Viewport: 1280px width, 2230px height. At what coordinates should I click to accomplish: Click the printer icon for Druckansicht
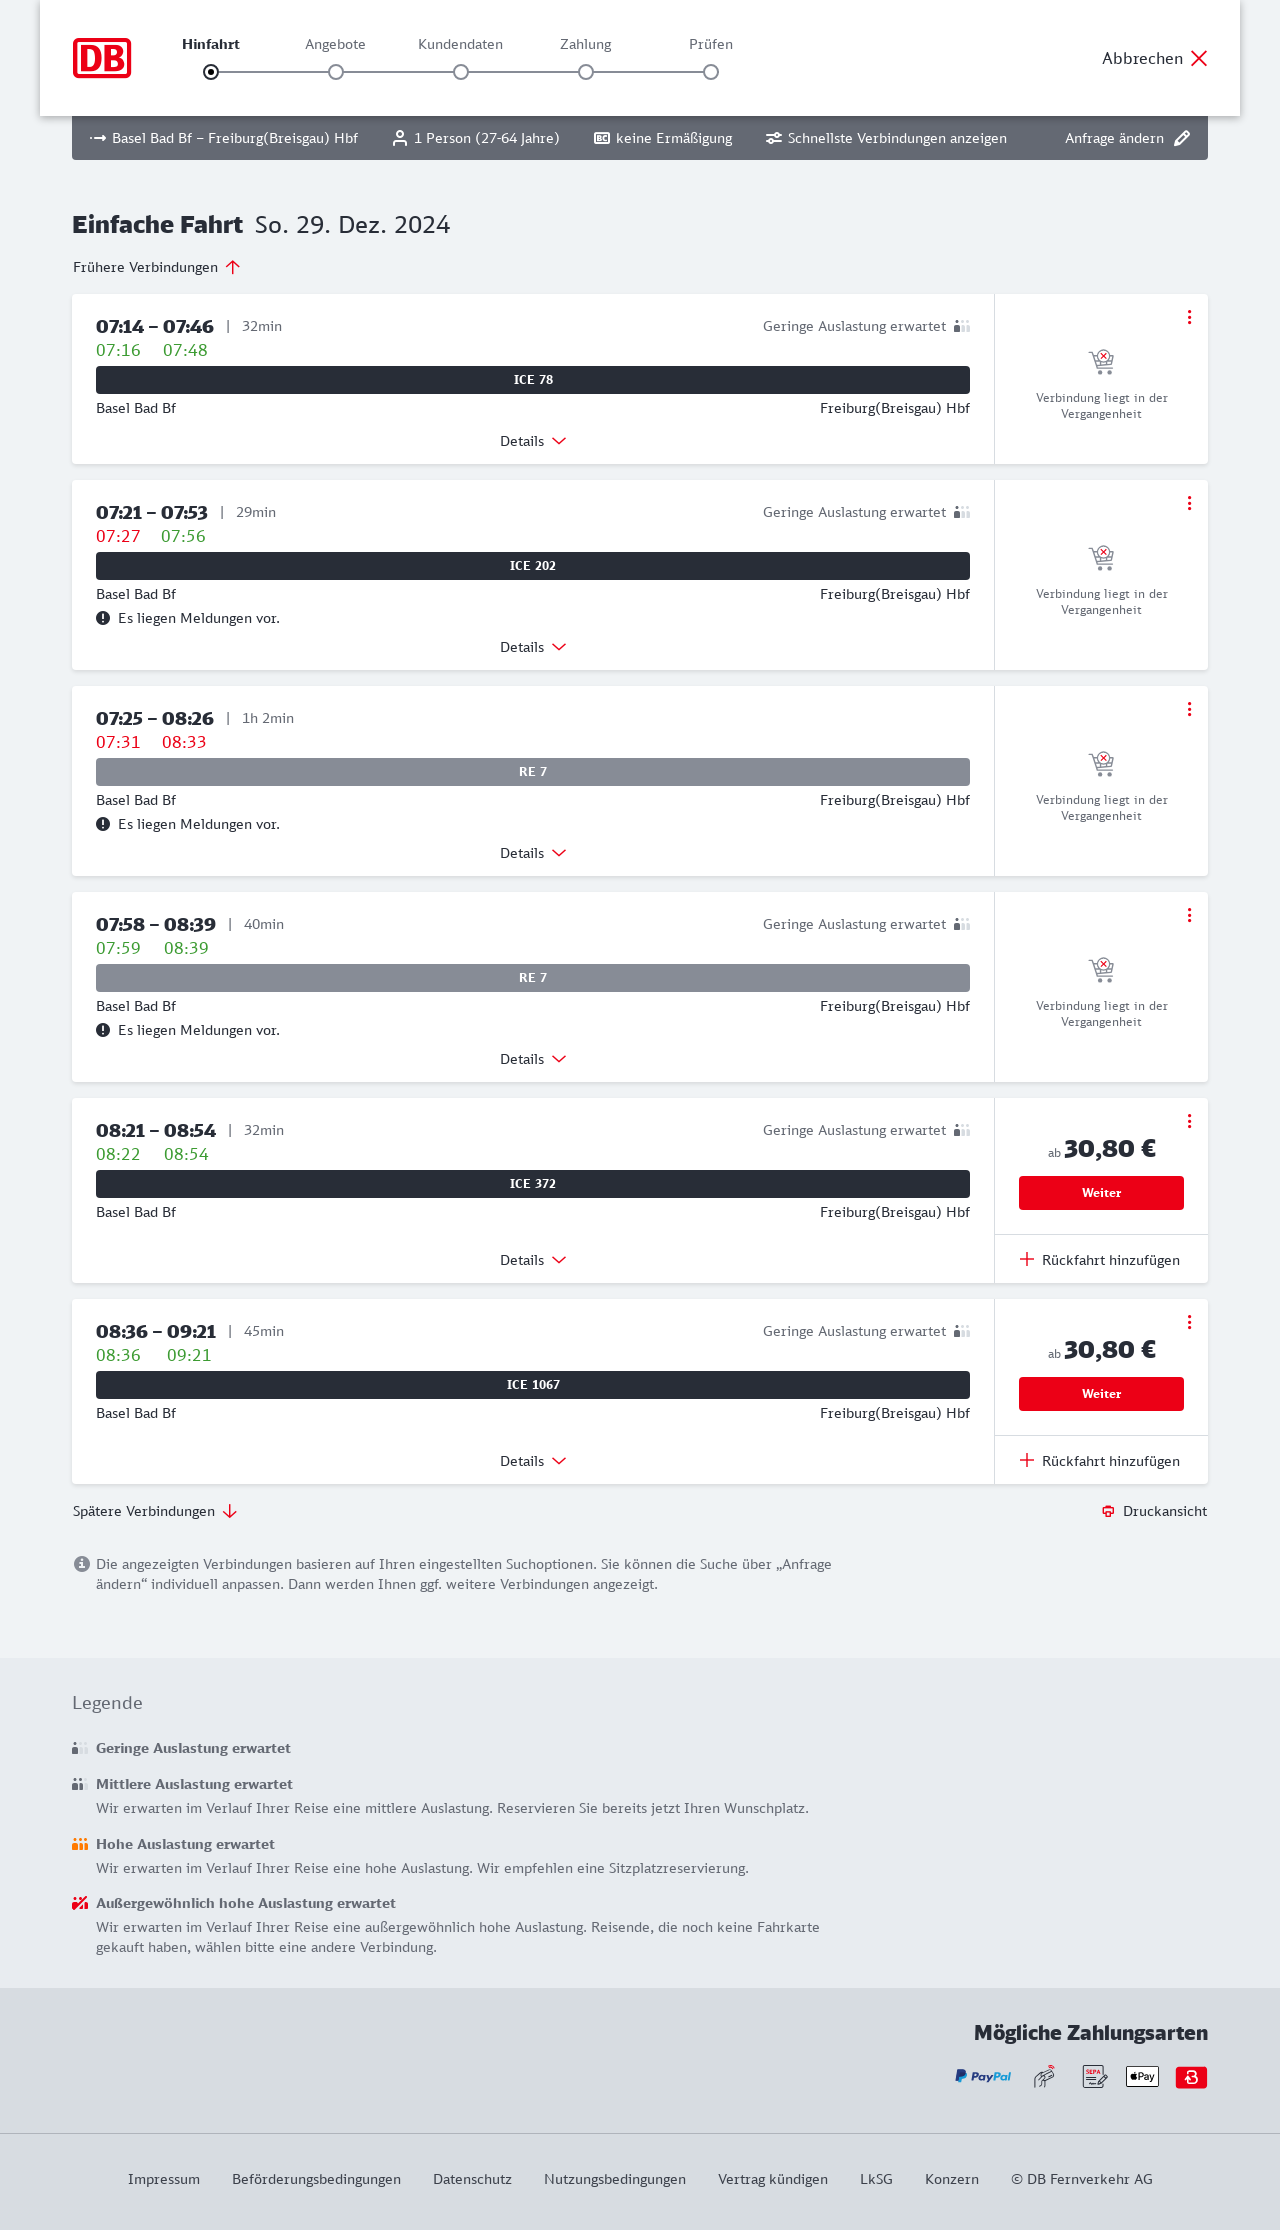coord(1108,1511)
